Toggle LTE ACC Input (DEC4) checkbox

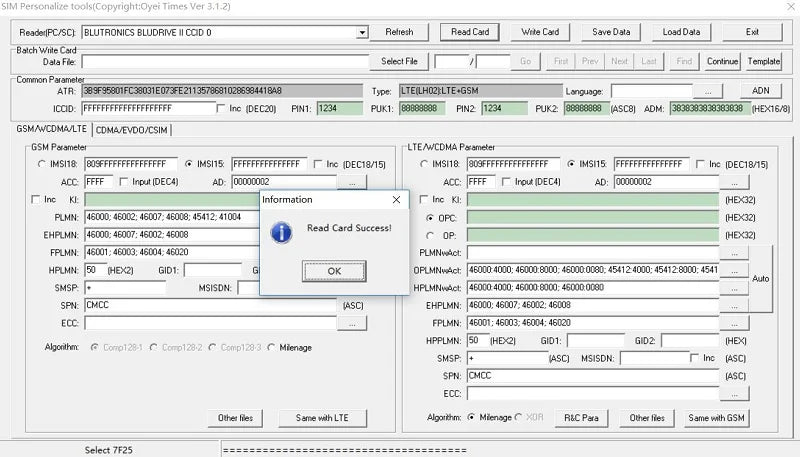point(506,182)
